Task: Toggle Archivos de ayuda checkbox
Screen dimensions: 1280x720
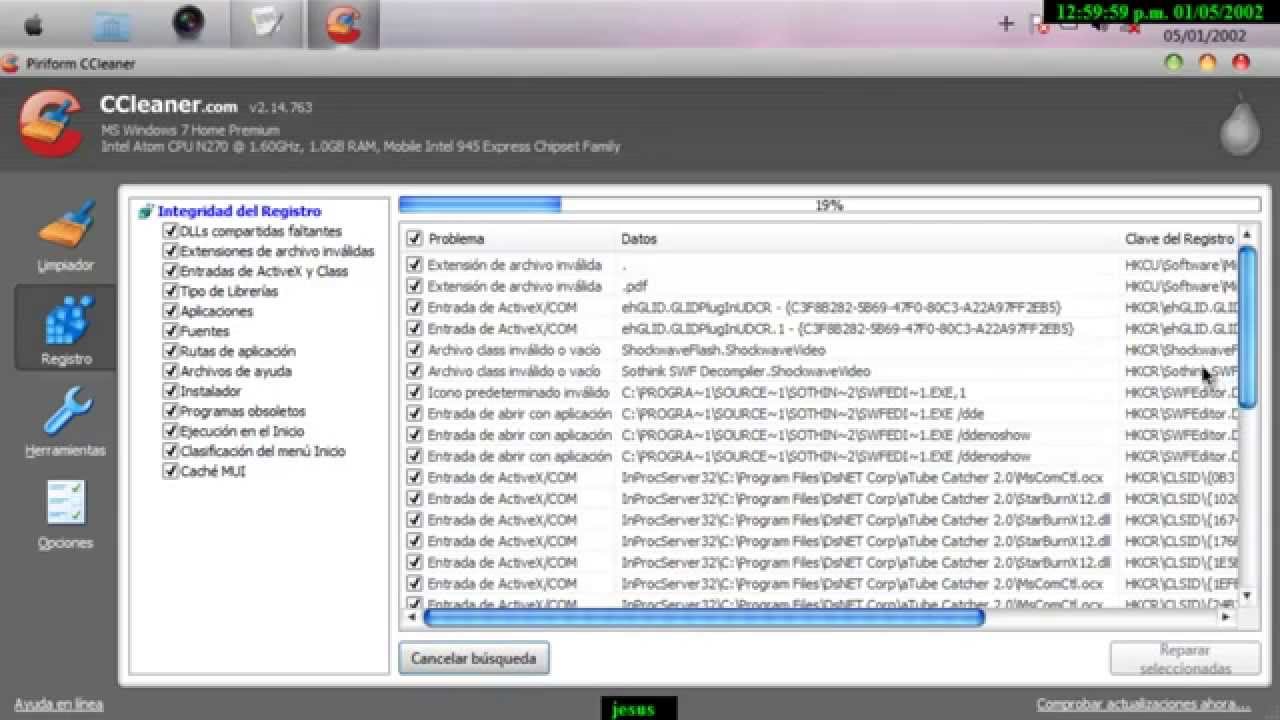Action: pyautogui.click(x=170, y=371)
